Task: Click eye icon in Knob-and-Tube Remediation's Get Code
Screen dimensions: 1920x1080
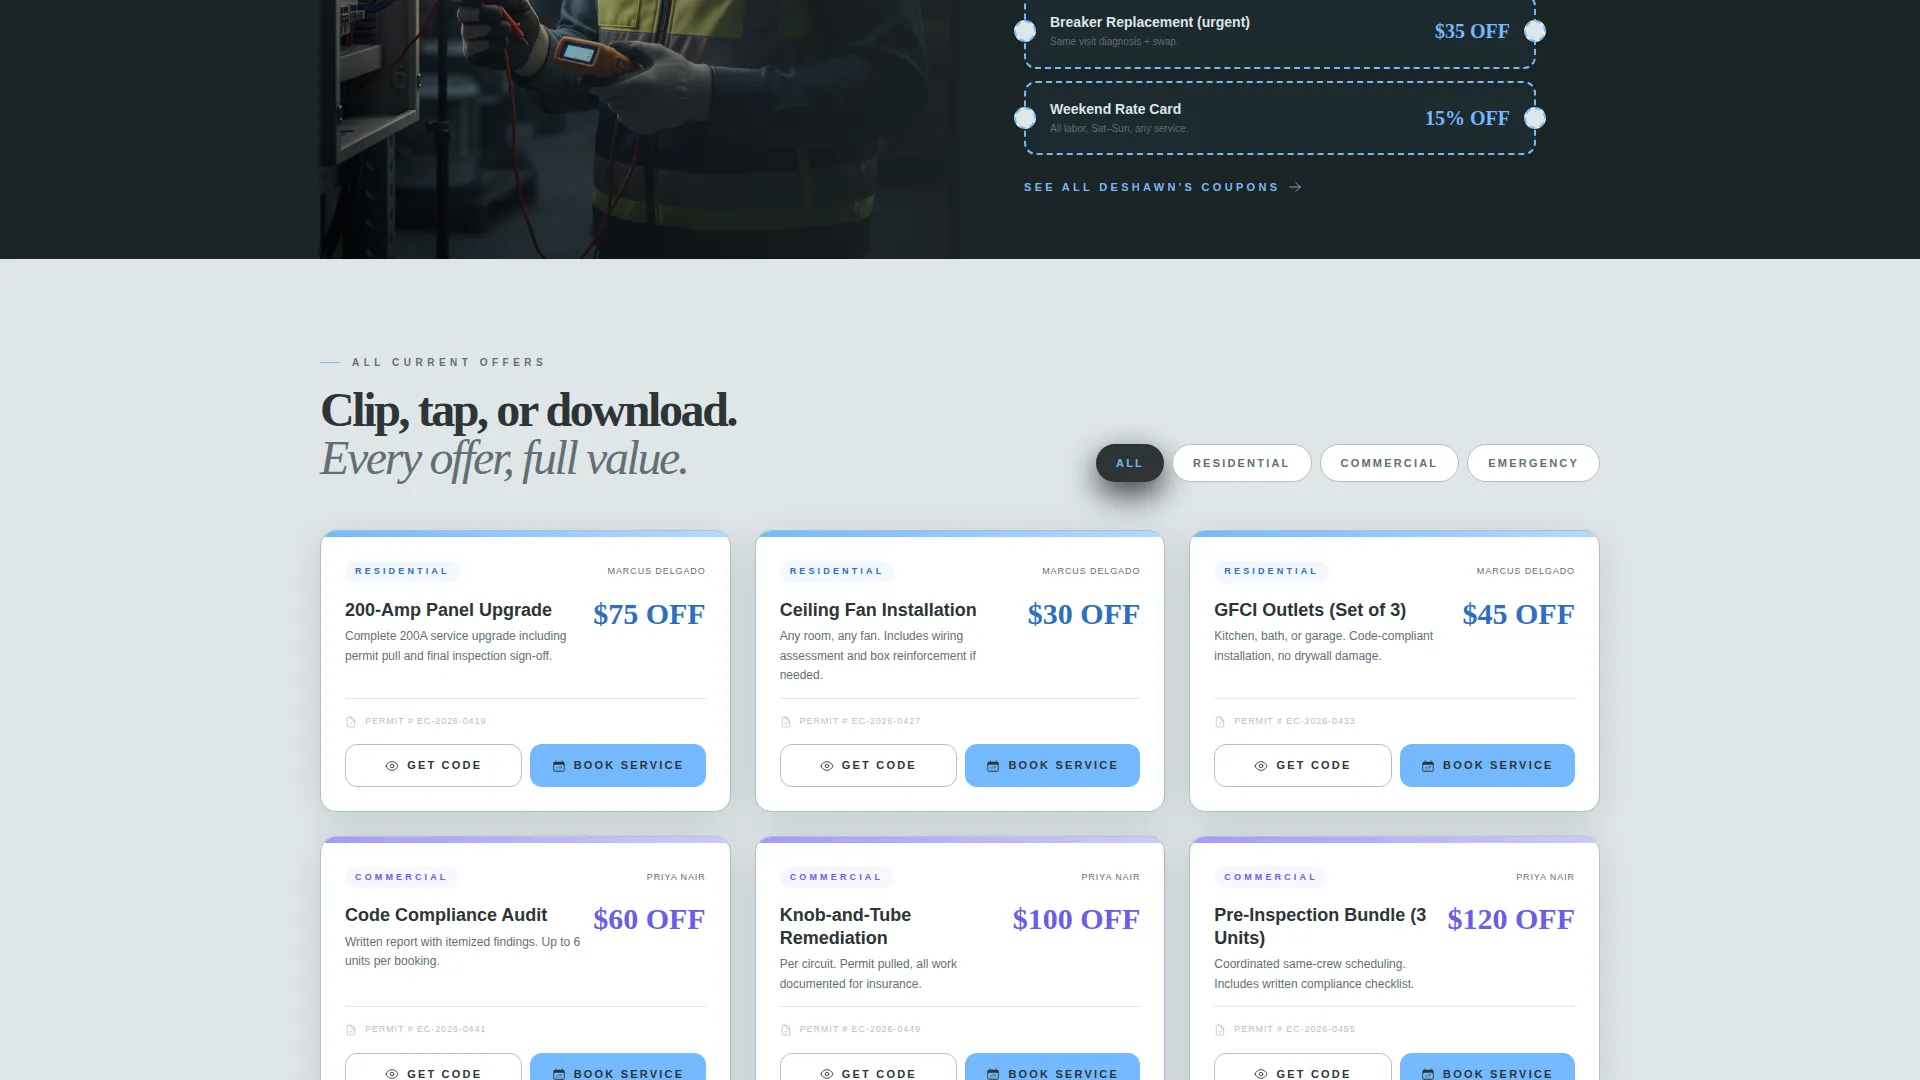Action: [x=827, y=1074]
